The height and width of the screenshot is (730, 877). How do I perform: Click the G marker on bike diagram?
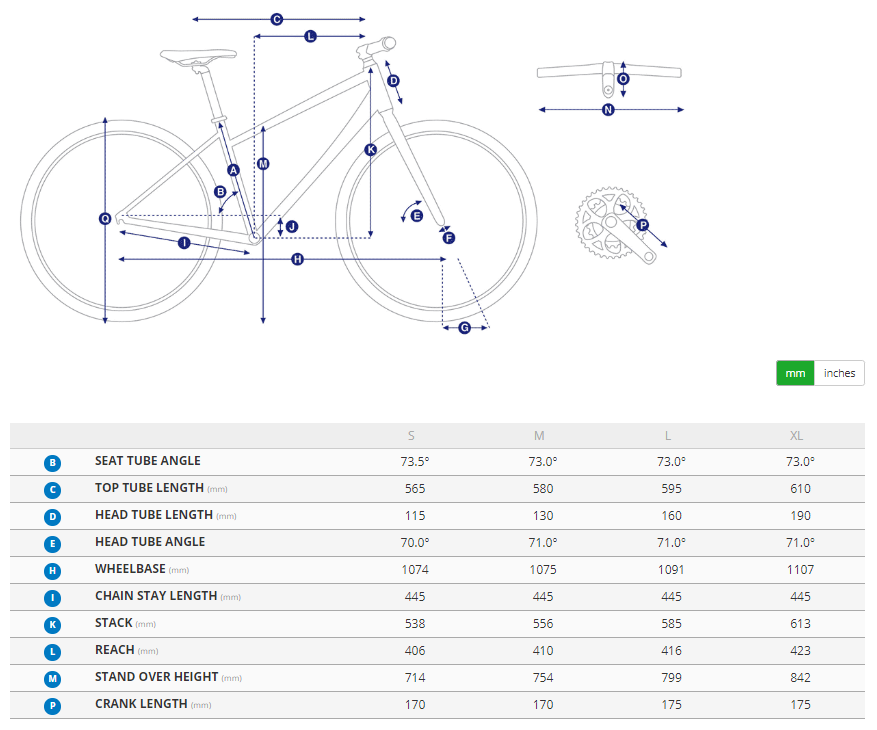pos(464,328)
